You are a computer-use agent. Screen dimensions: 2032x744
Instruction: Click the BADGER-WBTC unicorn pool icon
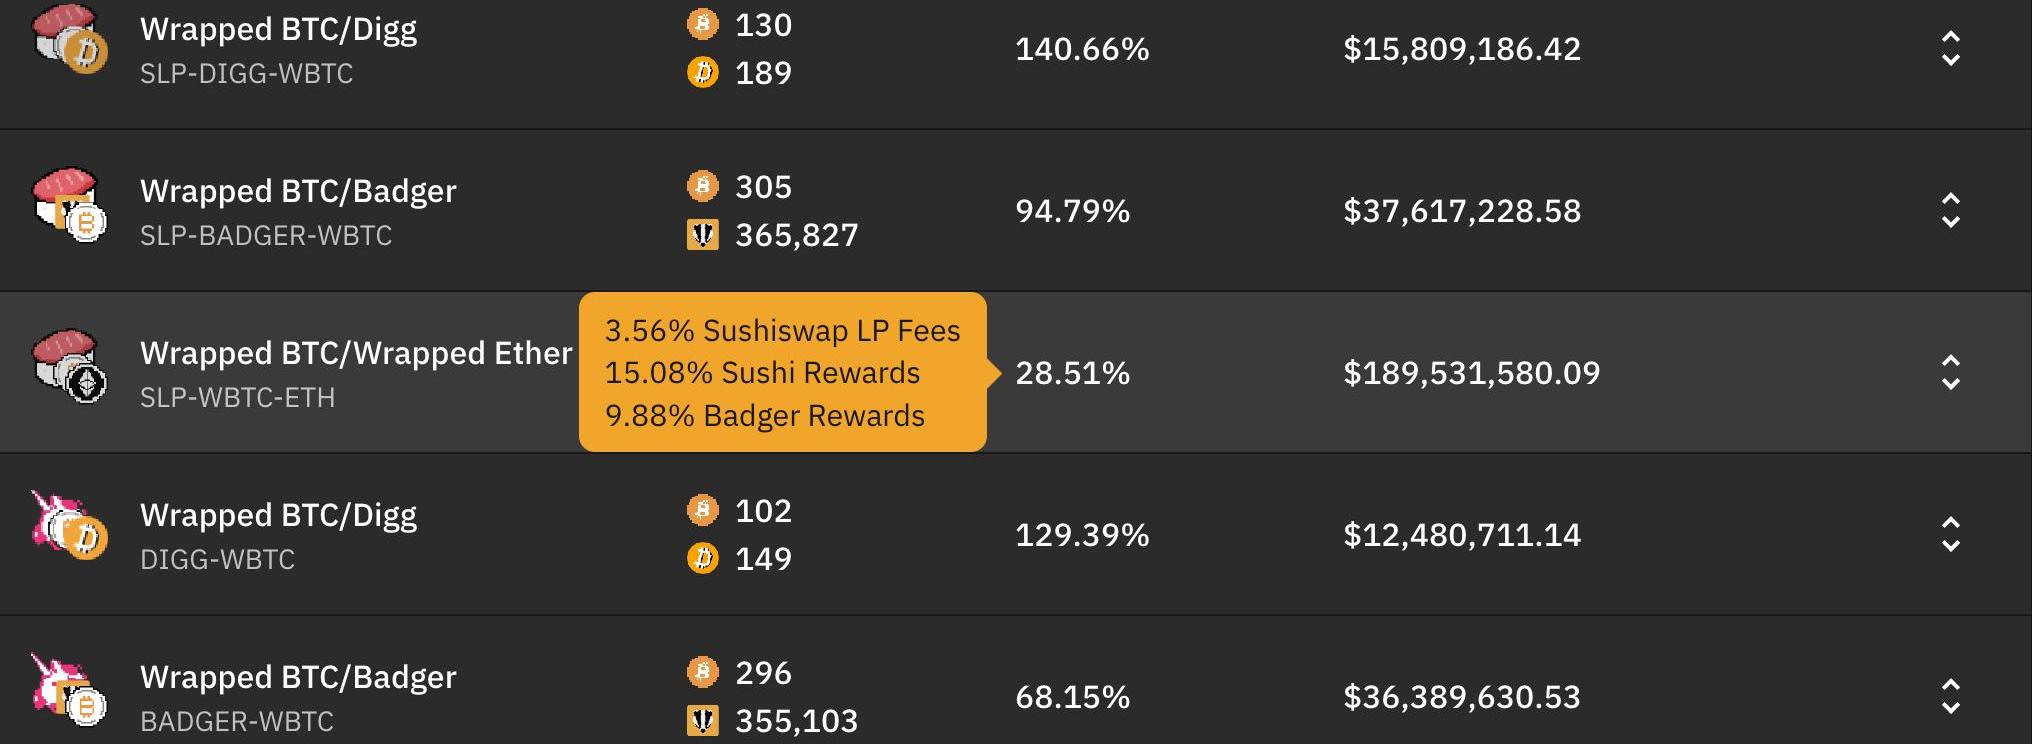pyautogui.click(x=70, y=689)
